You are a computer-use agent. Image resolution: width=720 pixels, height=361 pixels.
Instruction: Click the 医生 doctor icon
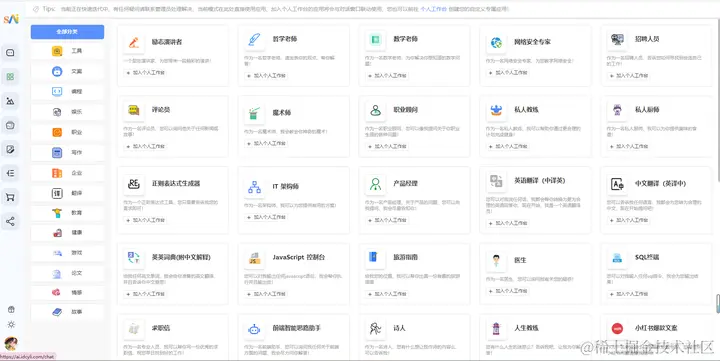click(x=496, y=260)
